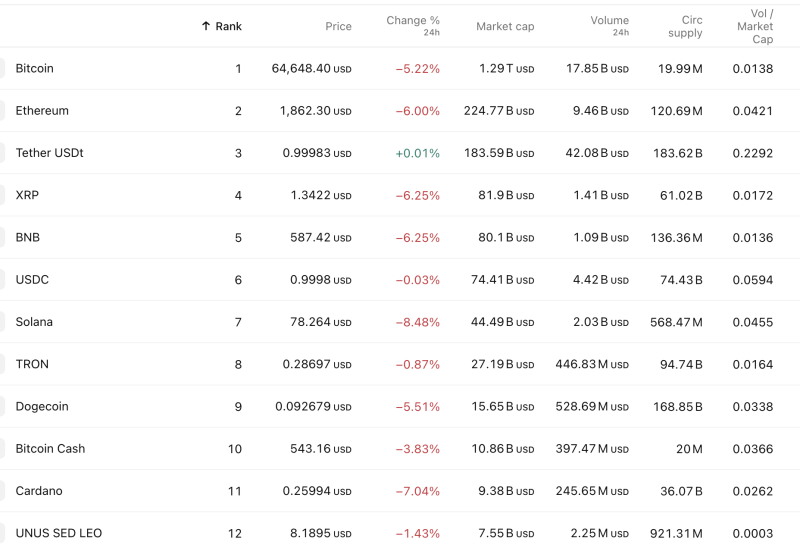Image resolution: width=800 pixels, height=551 pixels.
Task: Open the USDC coin link
Action: [32, 280]
